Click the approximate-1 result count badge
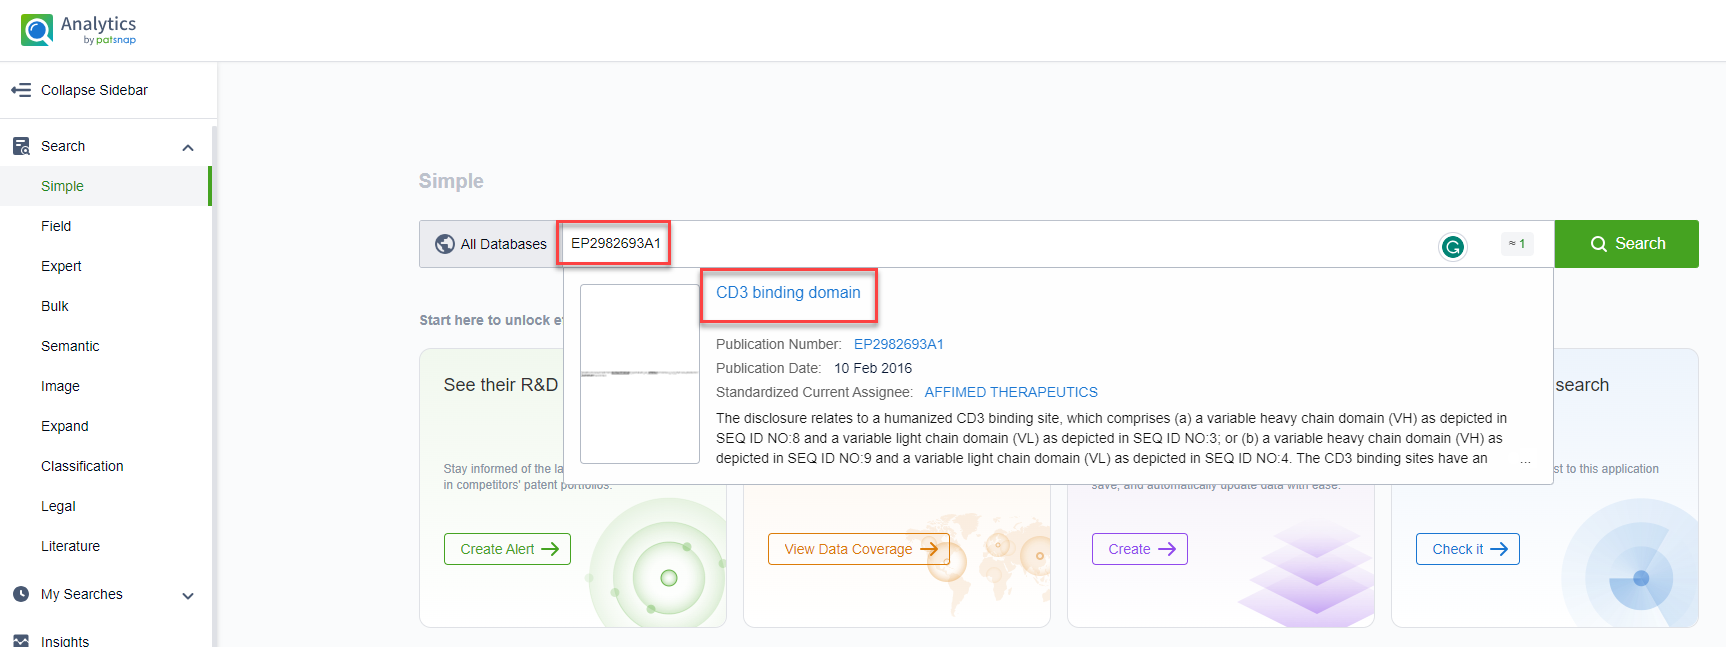1726x647 pixels. [x=1516, y=244]
